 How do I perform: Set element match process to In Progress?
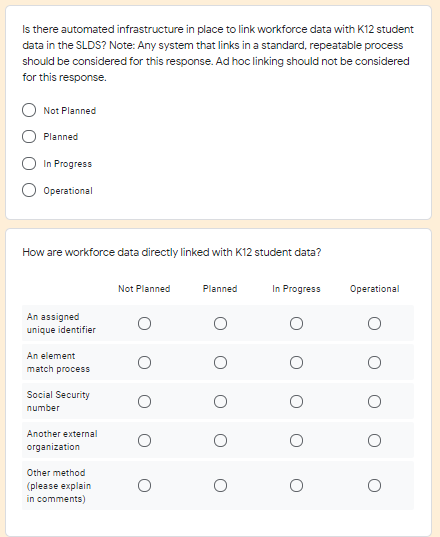[297, 362]
